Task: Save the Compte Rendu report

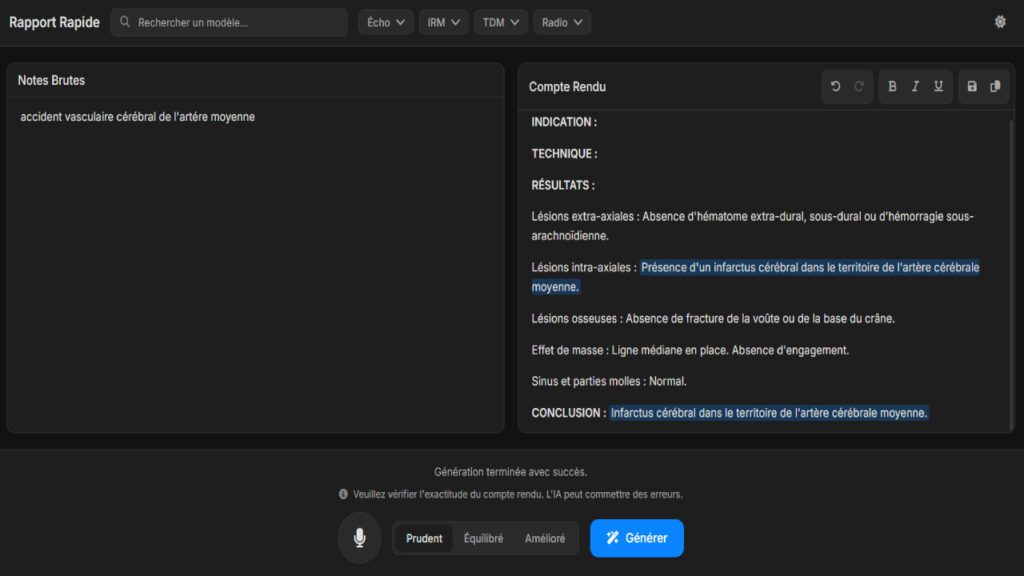Action: click(972, 87)
